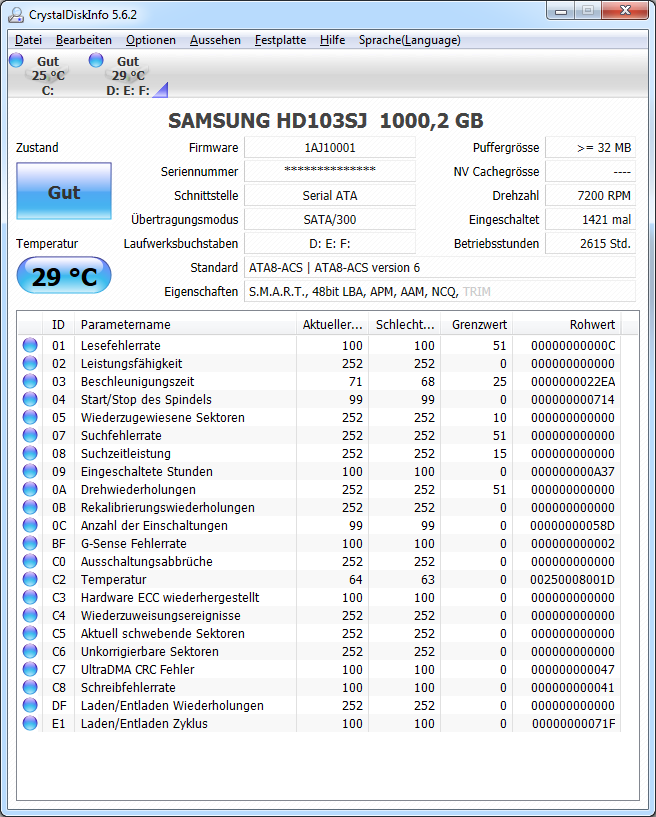This screenshot has width=656, height=817.
Task: Switch to D: E: F: drive tab
Action: pos(128,75)
